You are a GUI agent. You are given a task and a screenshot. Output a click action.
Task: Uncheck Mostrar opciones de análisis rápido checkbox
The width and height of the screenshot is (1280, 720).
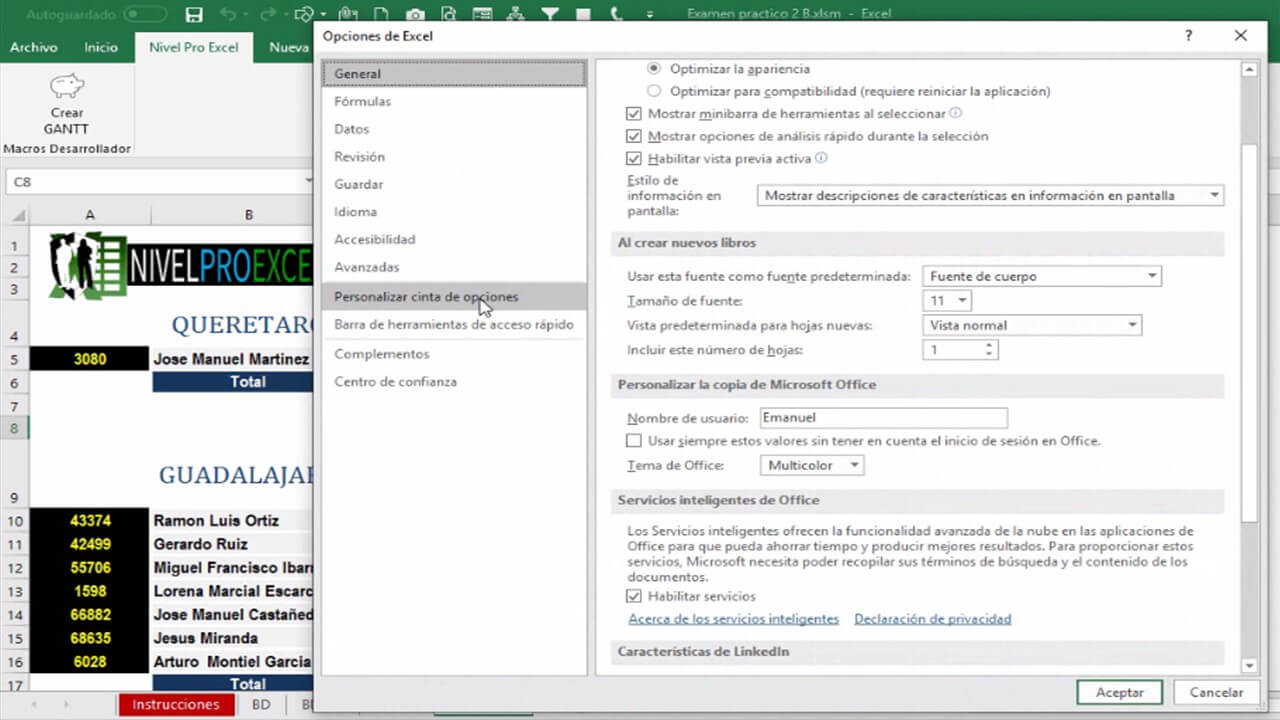tap(633, 136)
